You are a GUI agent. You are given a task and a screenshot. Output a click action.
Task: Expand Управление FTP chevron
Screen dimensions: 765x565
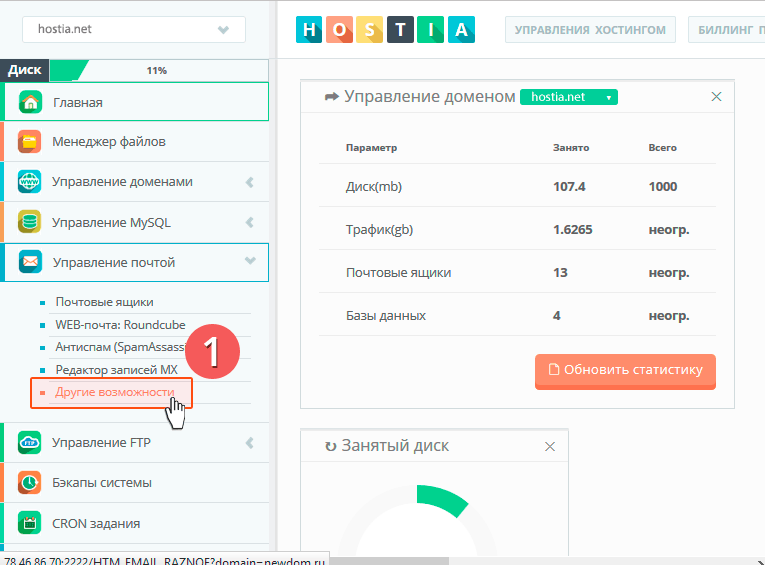[250, 443]
